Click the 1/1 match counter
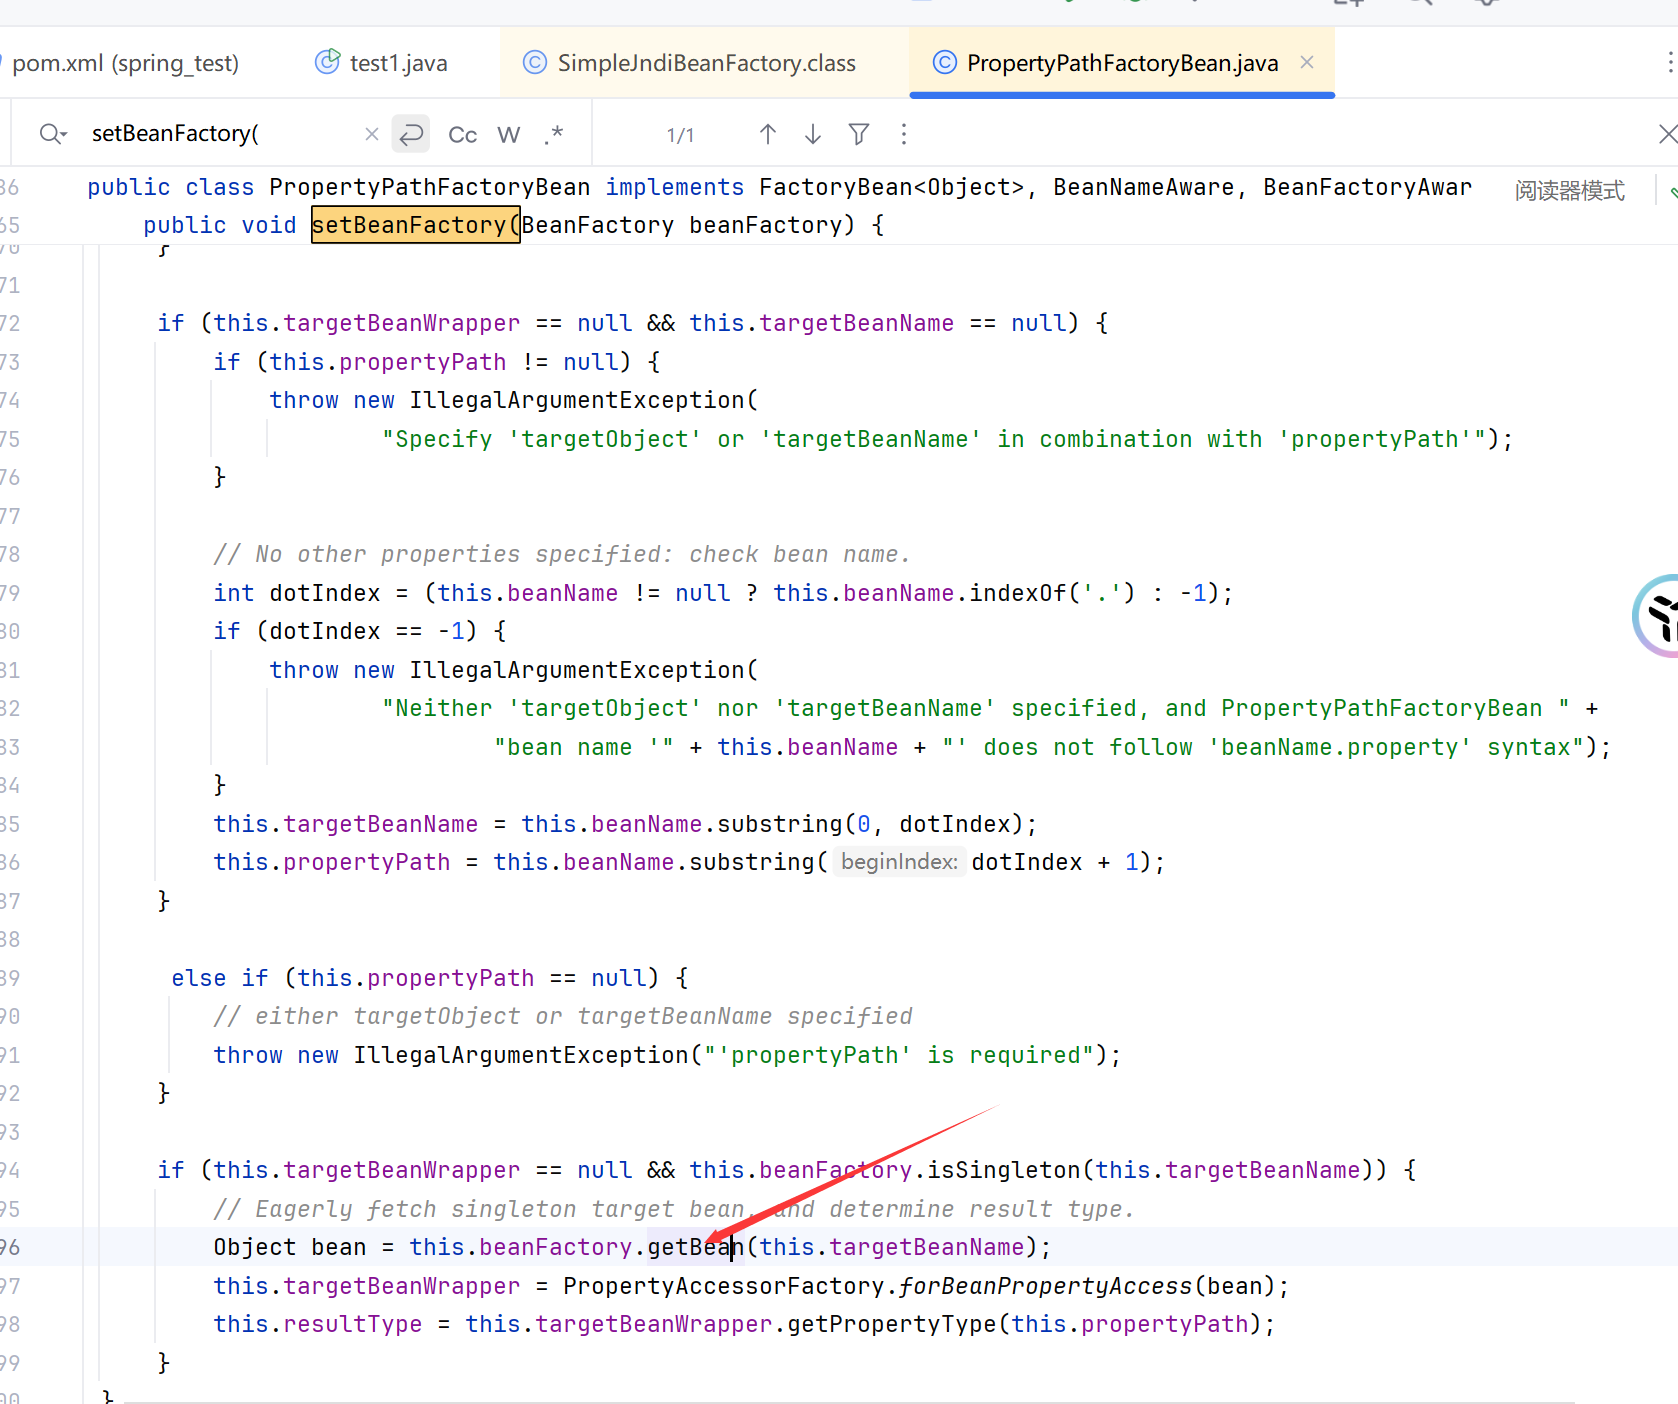This screenshot has width=1678, height=1404. click(x=680, y=135)
